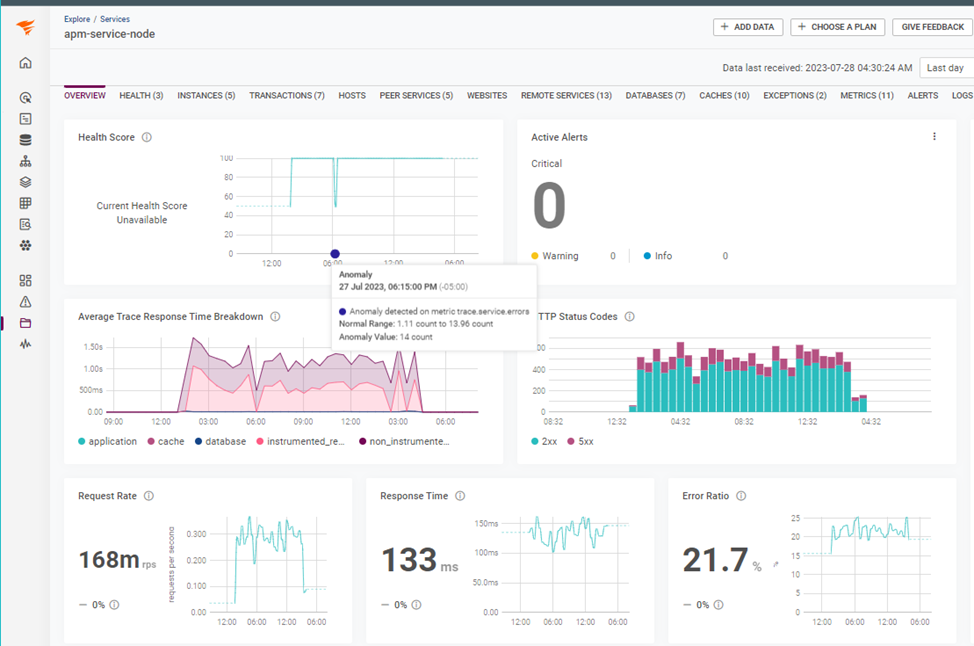Select the database cylinder sidebar icon
This screenshot has width=974, height=646.
pyautogui.click(x=25, y=140)
